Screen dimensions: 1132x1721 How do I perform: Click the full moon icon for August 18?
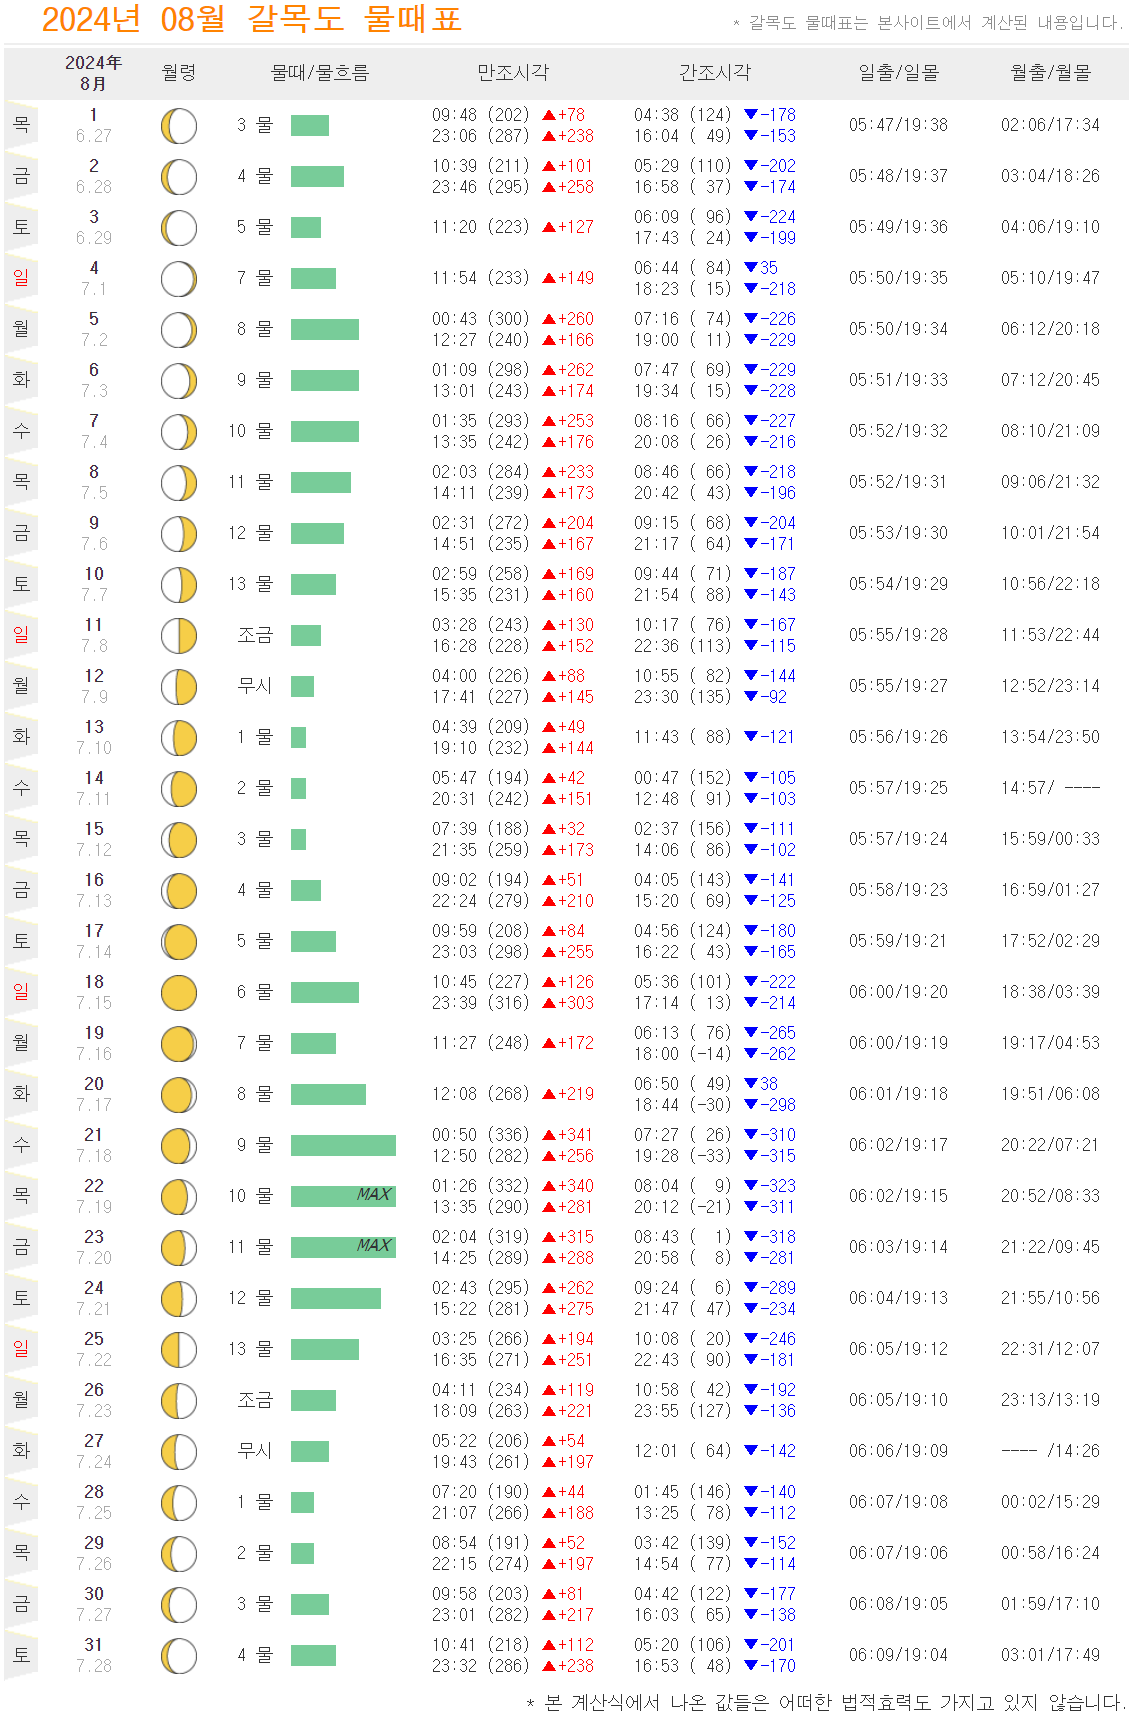pyautogui.click(x=179, y=993)
